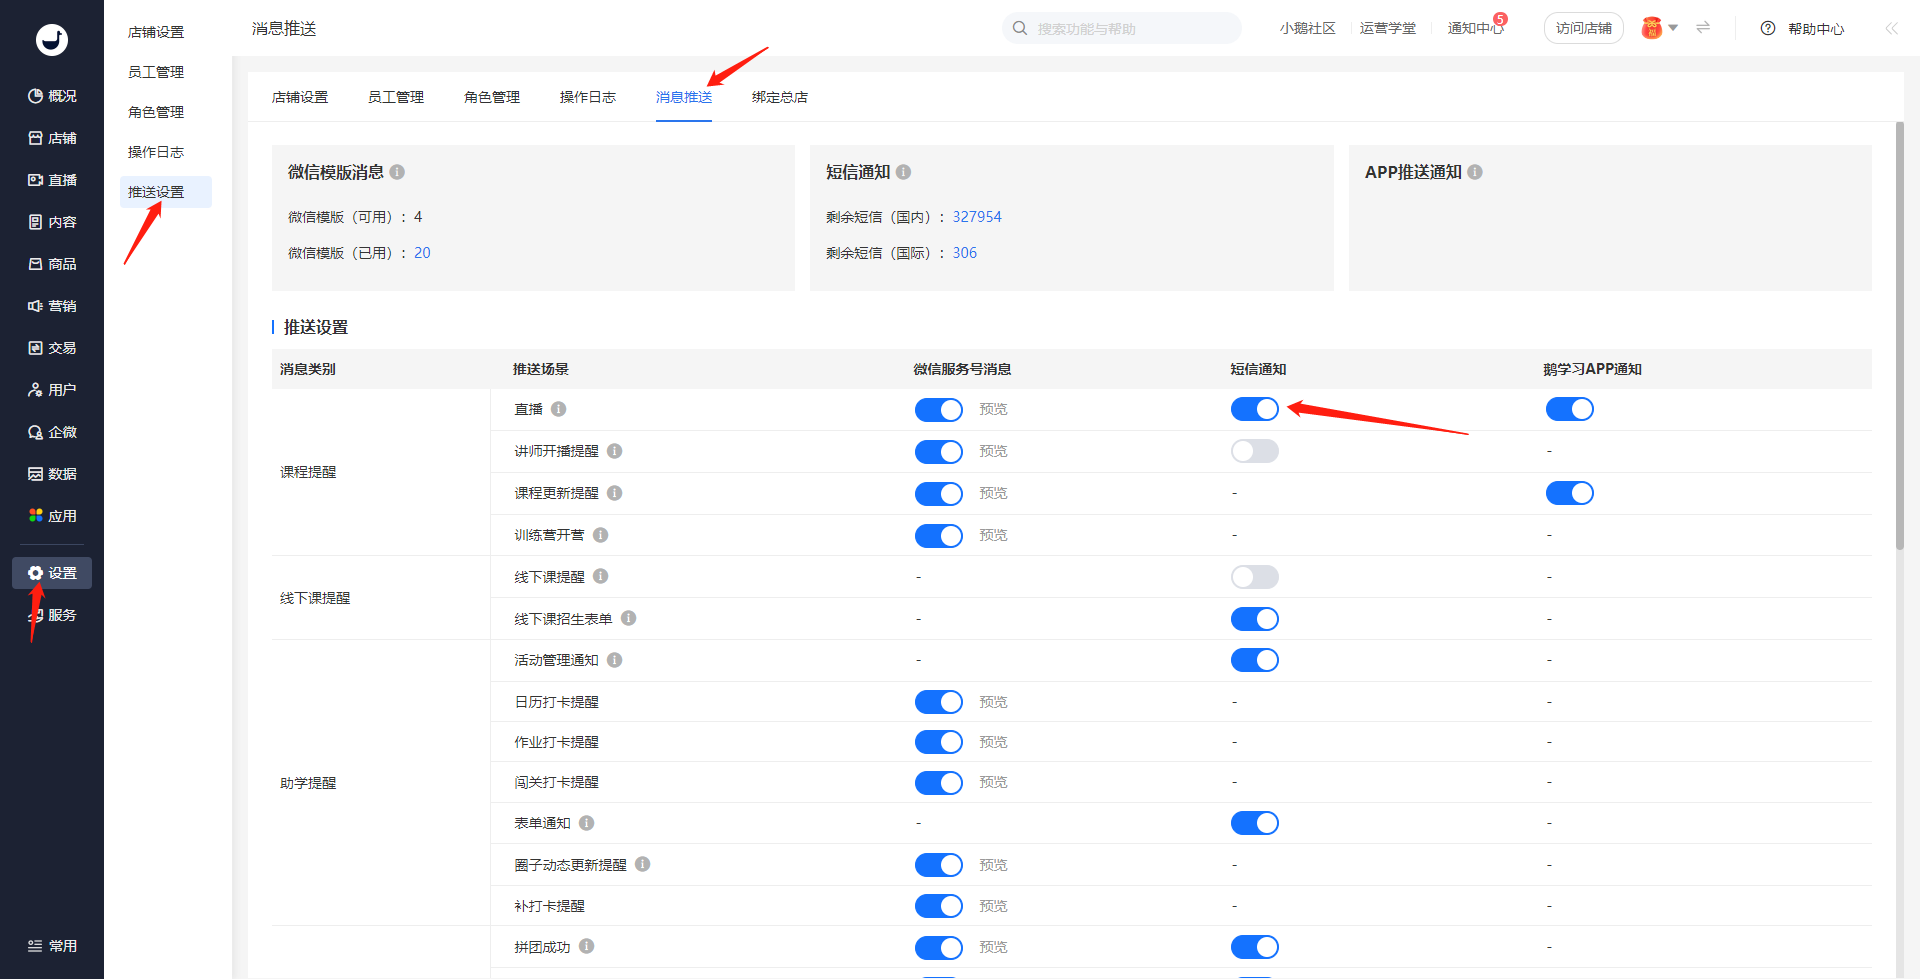Toggle SMS notification for 表单通知
Image resolution: width=1920 pixels, height=979 pixels.
click(x=1255, y=823)
